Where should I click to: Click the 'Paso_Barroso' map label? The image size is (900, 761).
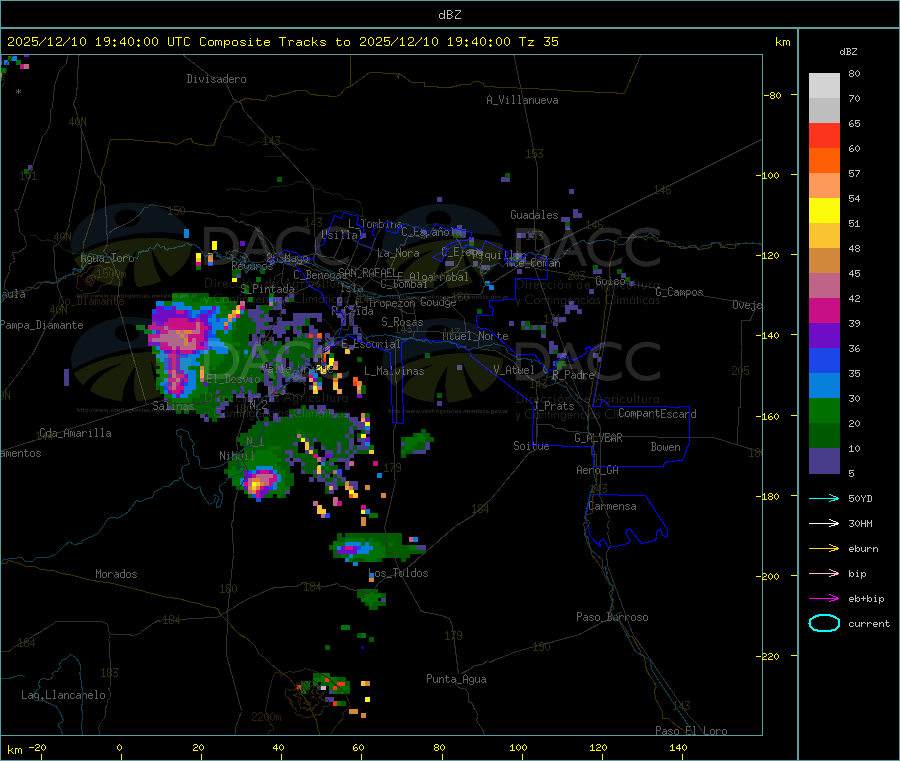click(x=612, y=617)
